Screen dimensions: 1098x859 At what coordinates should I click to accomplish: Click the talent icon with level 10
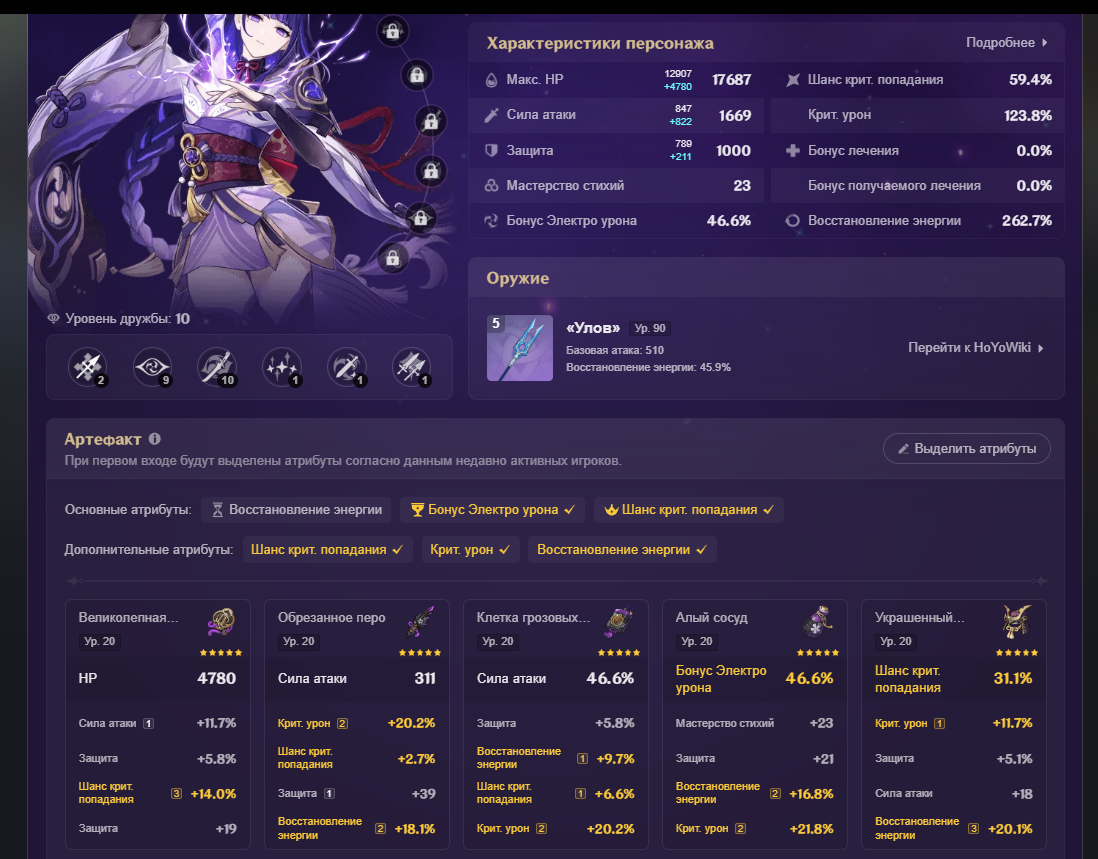(217, 367)
